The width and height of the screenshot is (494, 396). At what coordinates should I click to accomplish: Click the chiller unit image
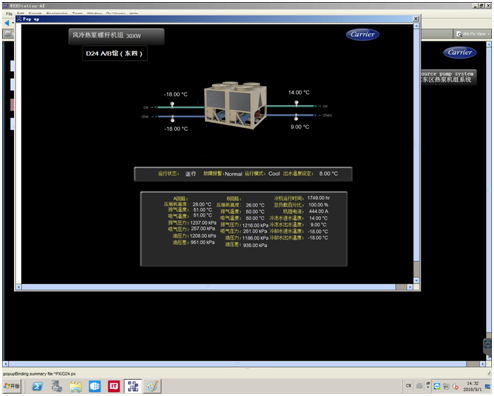[x=235, y=105]
